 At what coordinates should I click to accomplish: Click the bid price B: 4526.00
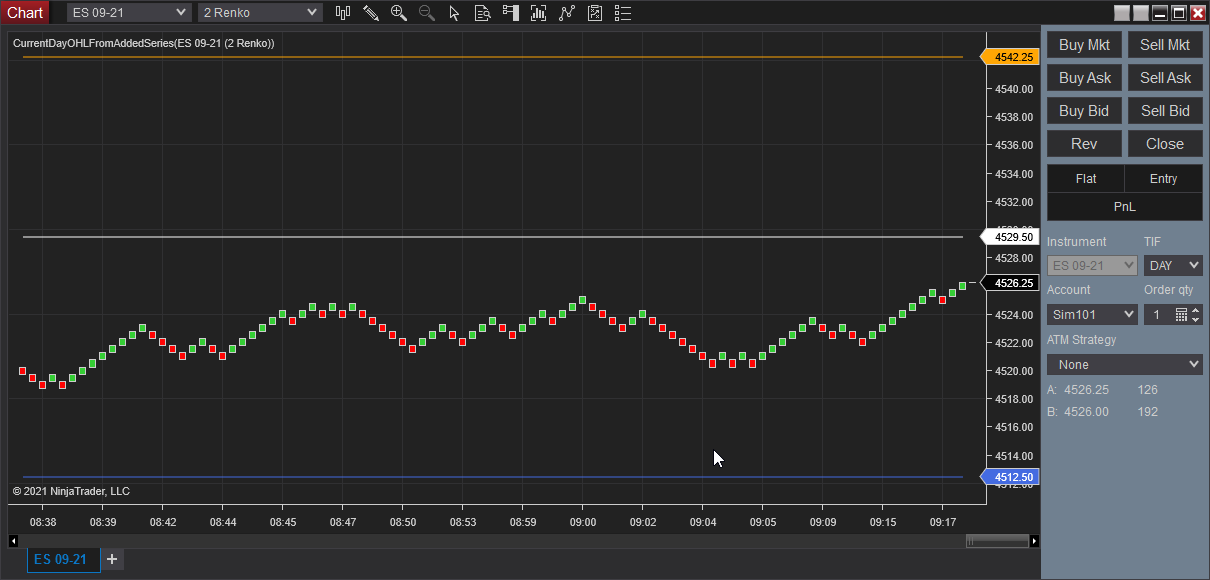tap(1076, 412)
